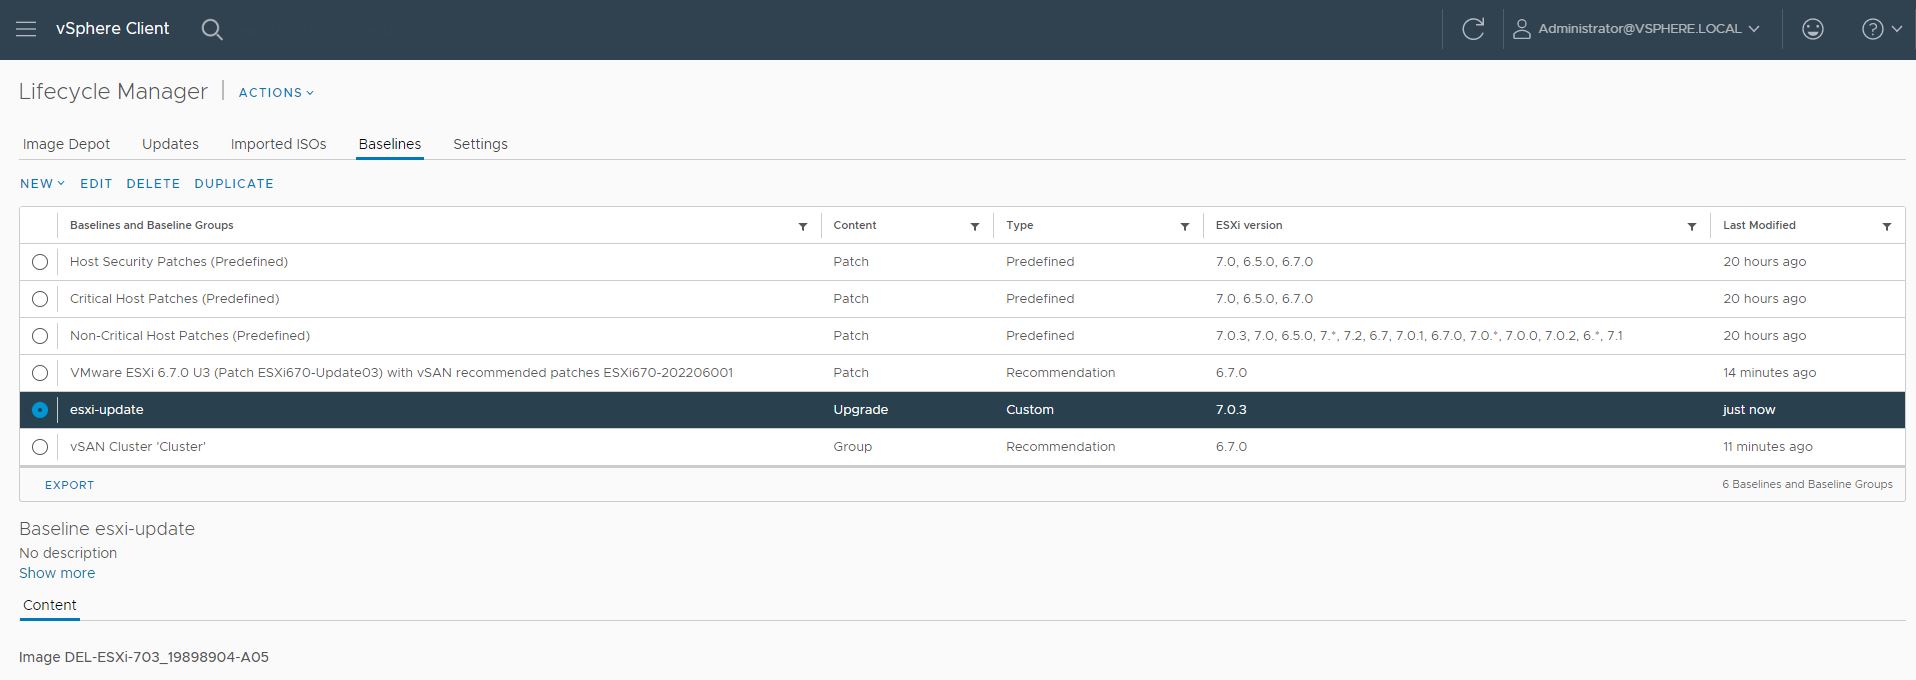Viewport: 1916px width, 680px height.
Task: Click the DUPLICATE baseline button
Action: pos(234,184)
